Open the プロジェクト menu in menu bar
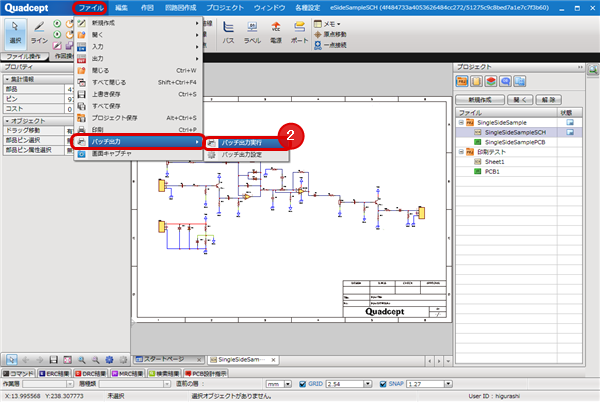This screenshot has width=600, height=402. [x=225, y=8]
